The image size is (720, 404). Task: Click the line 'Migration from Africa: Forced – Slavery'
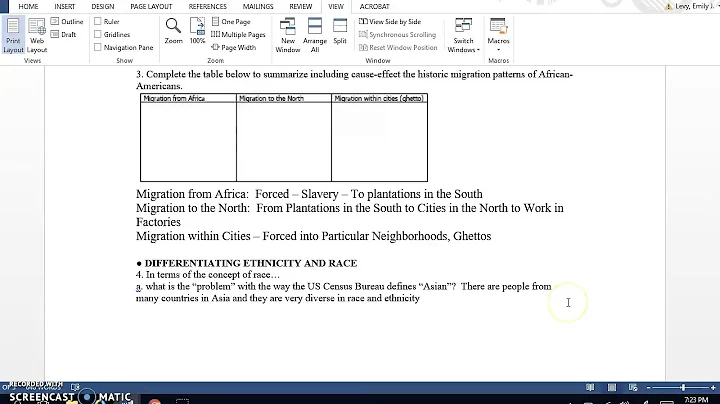309,194
